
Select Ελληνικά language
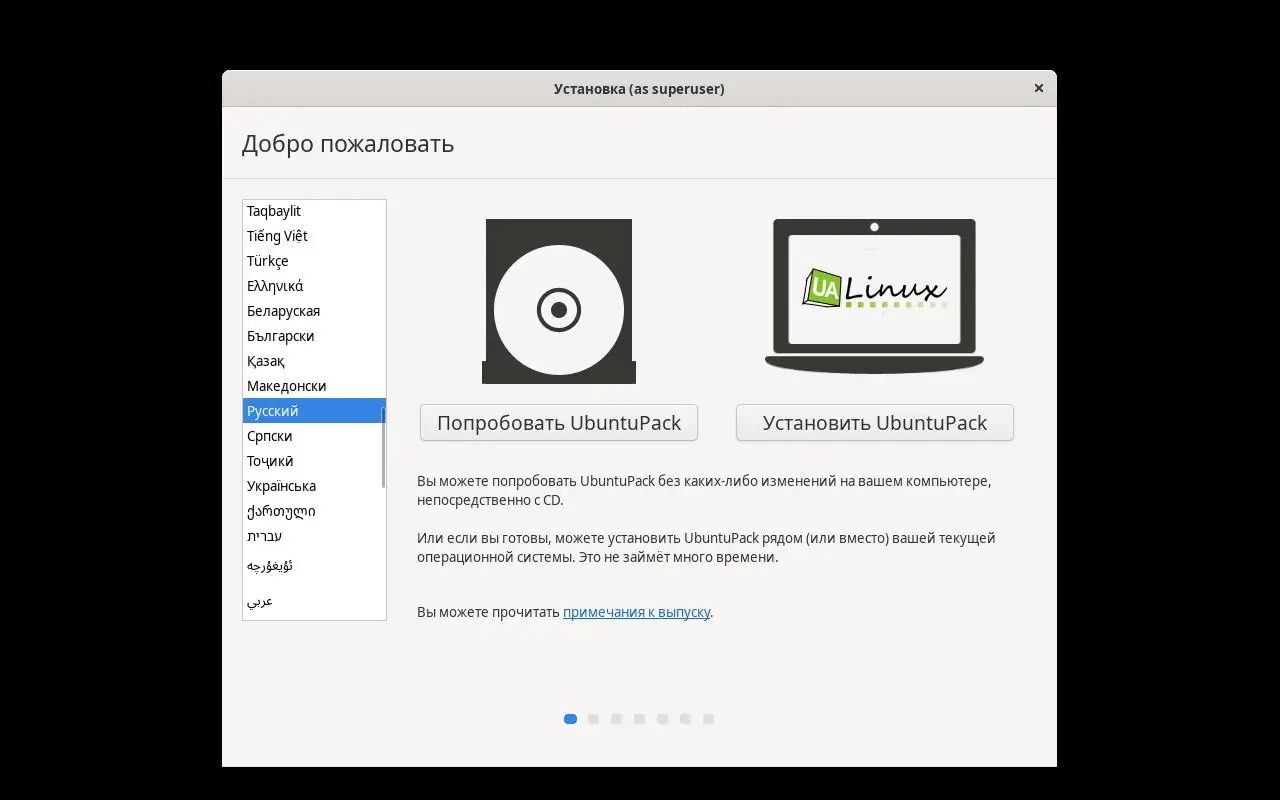pos(314,286)
